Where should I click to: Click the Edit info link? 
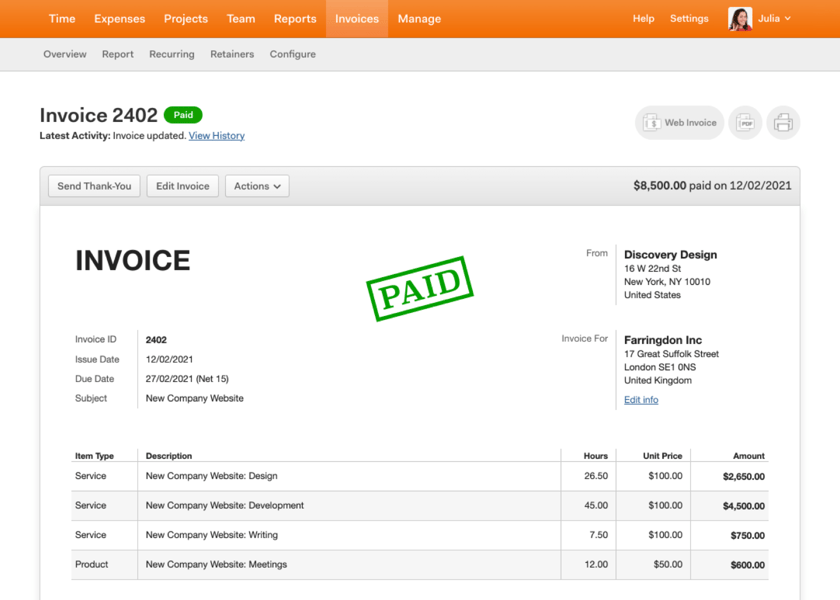tap(641, 400)
